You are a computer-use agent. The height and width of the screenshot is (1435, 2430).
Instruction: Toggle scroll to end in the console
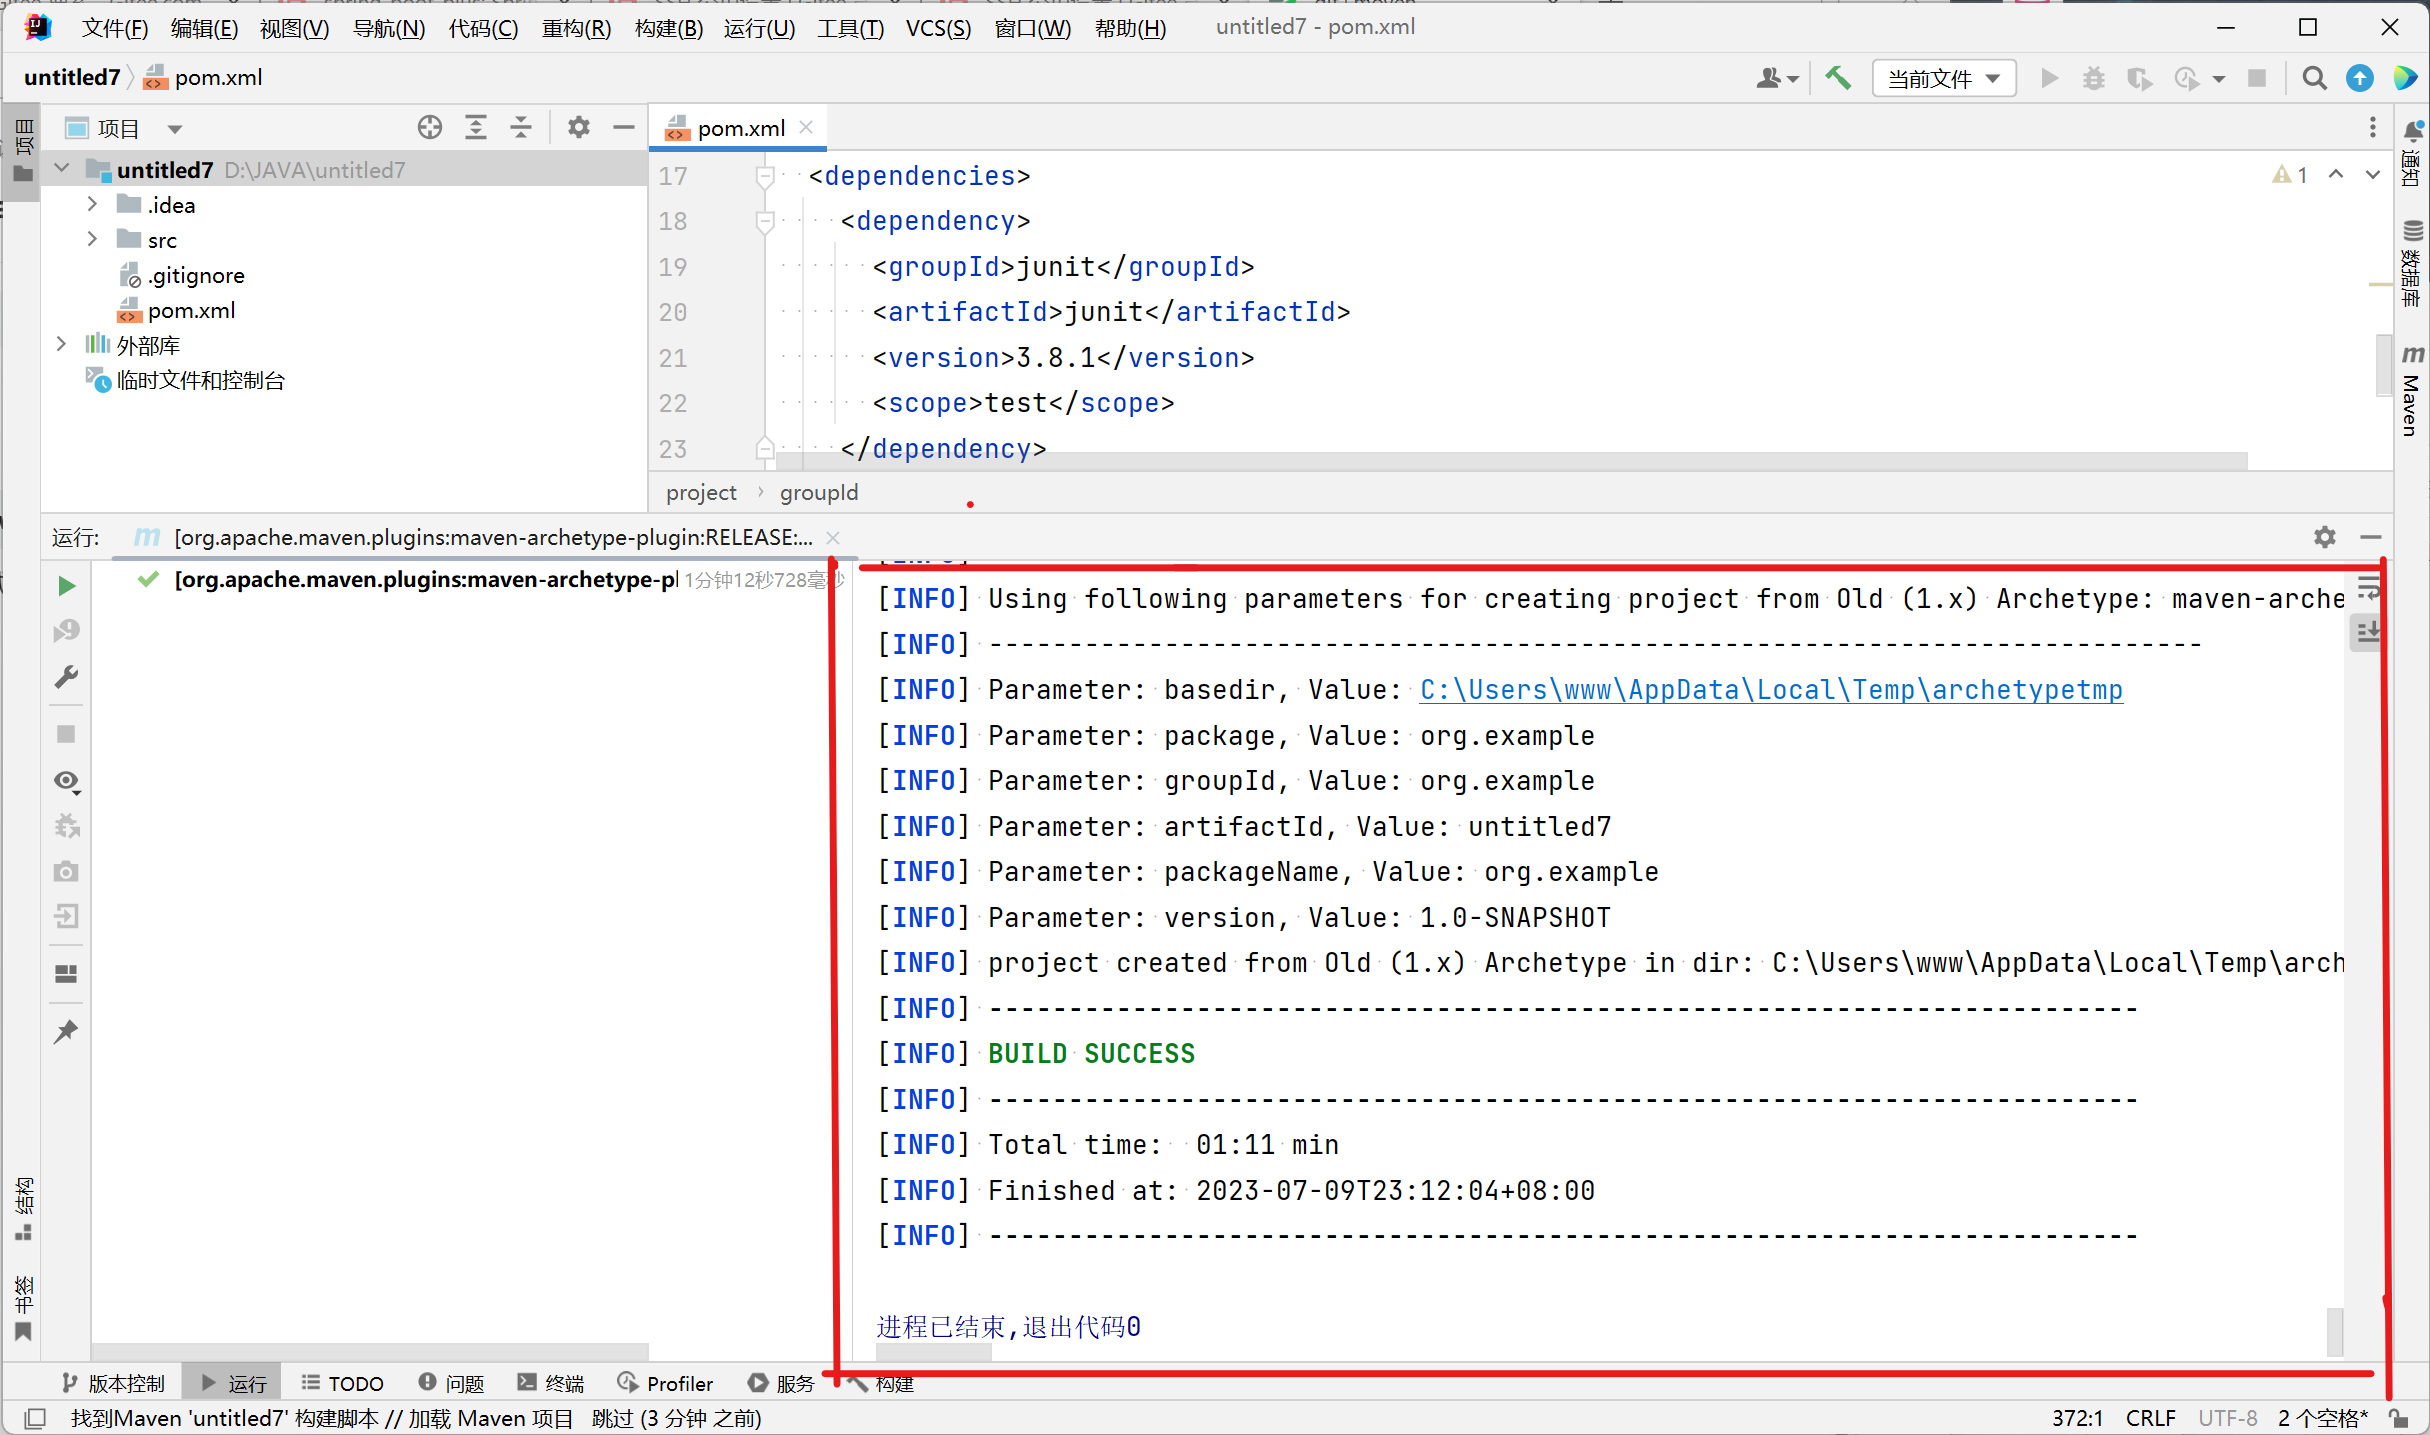[x=2367, y=632]
